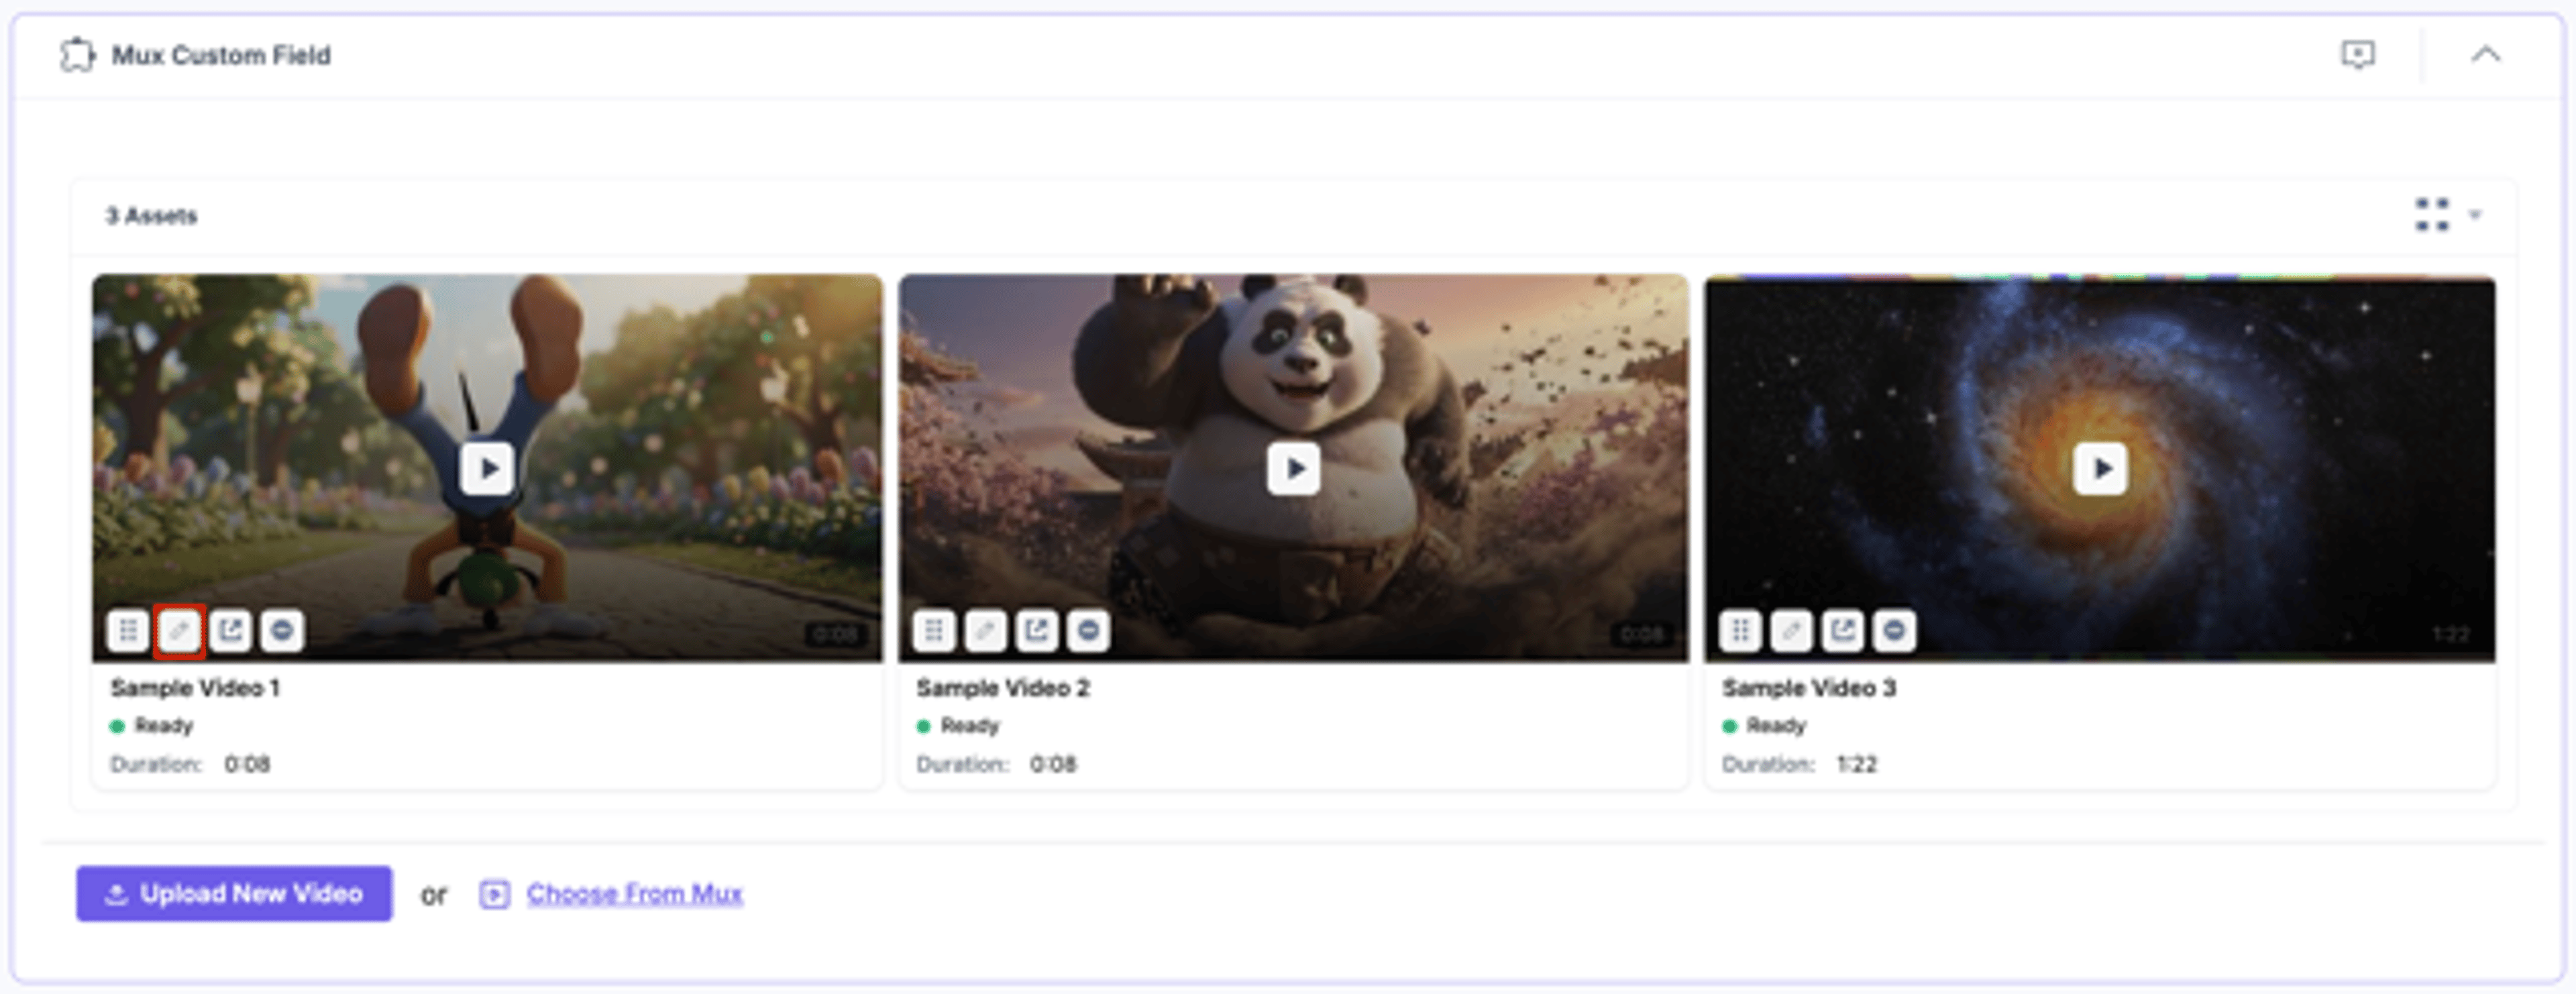Screen dimensions: 2576x994
Task: Remove Sample Video 3 with minus icon
Action: point(1894,631)
